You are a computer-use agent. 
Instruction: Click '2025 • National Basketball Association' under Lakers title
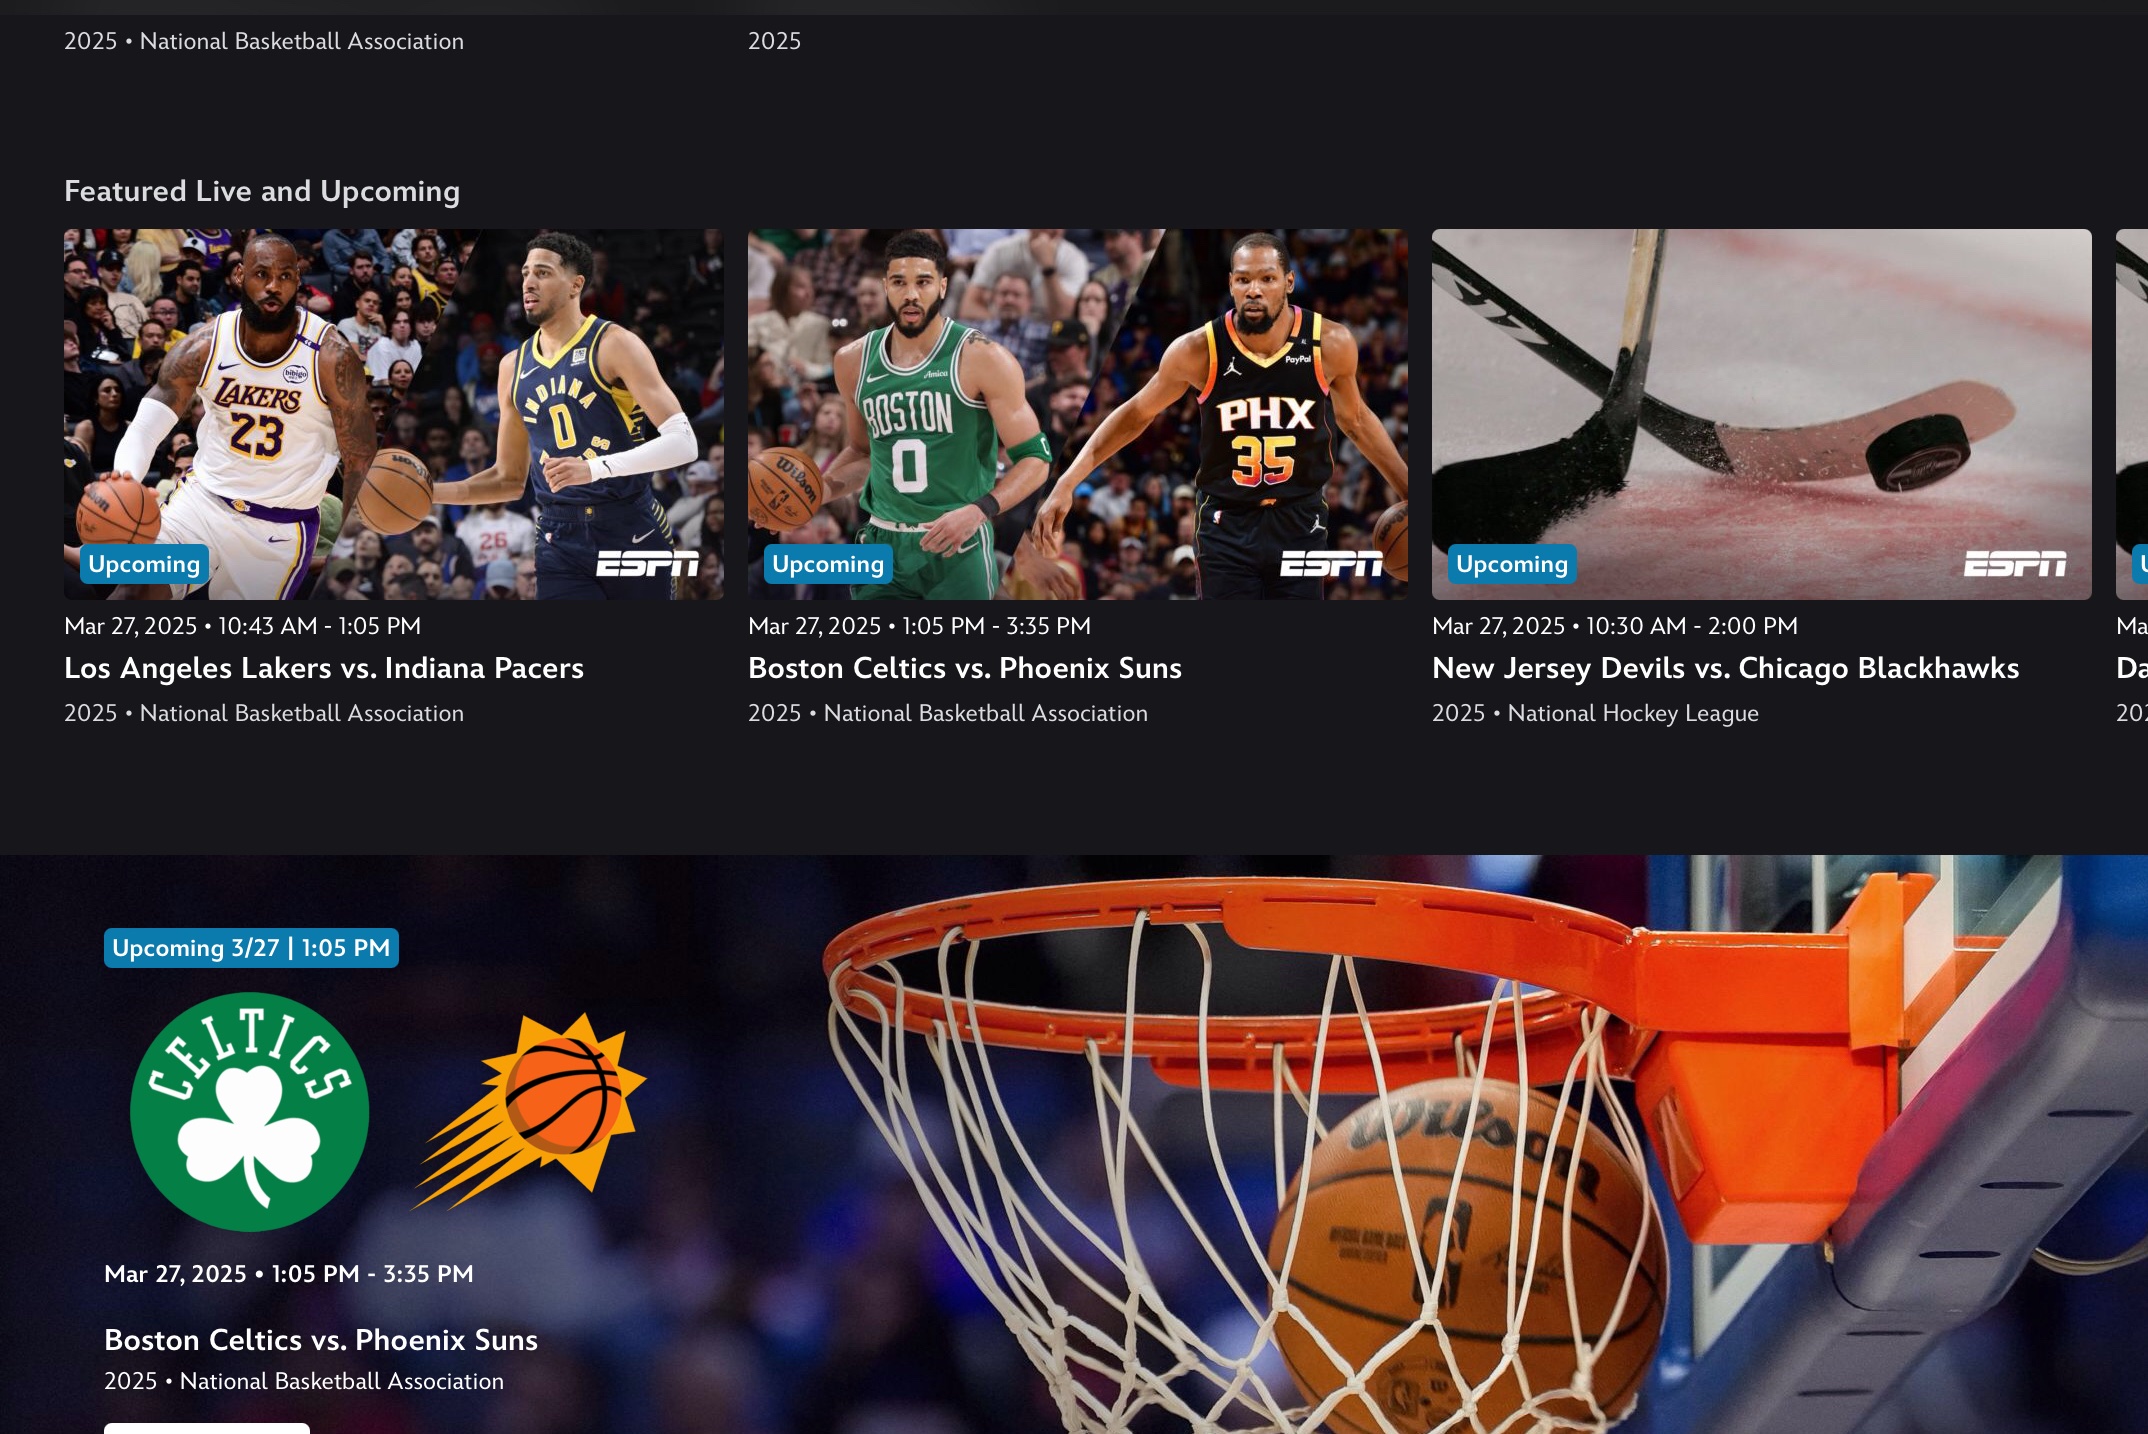click(264, 713)
